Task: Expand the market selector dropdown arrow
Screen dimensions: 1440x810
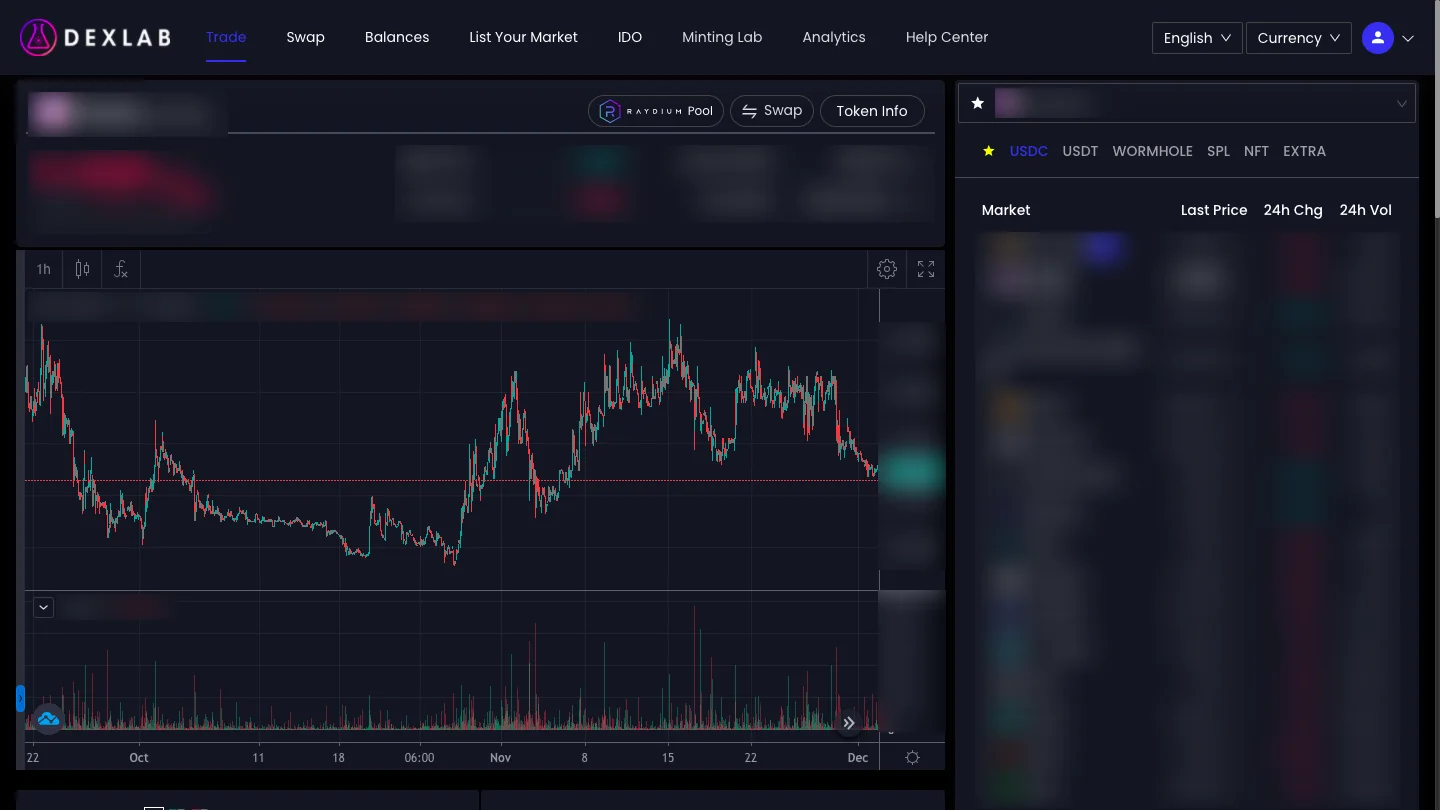Action: 1402,104
